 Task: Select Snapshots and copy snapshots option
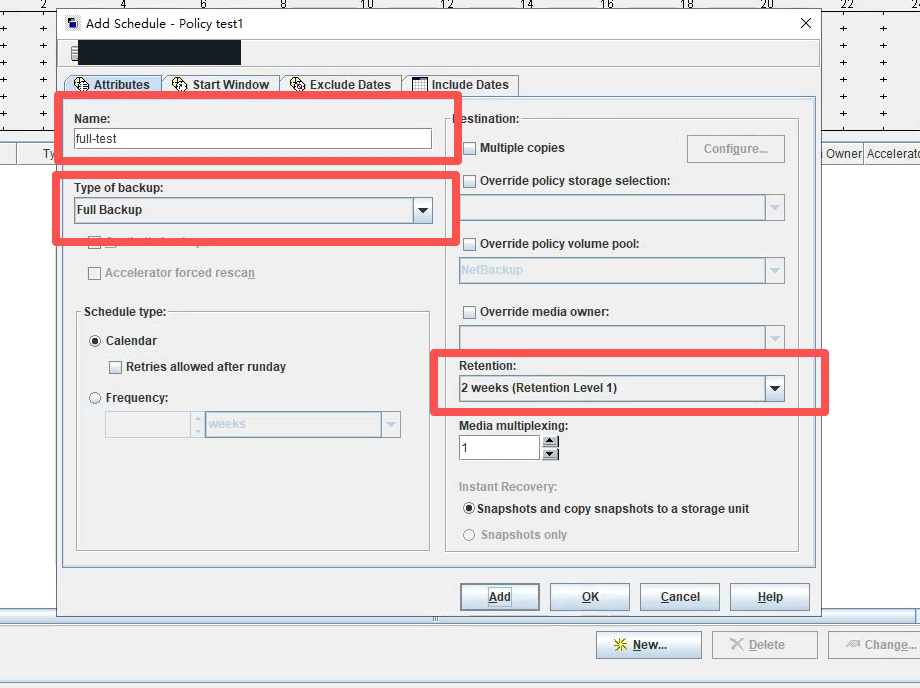[x=469, y=509]
